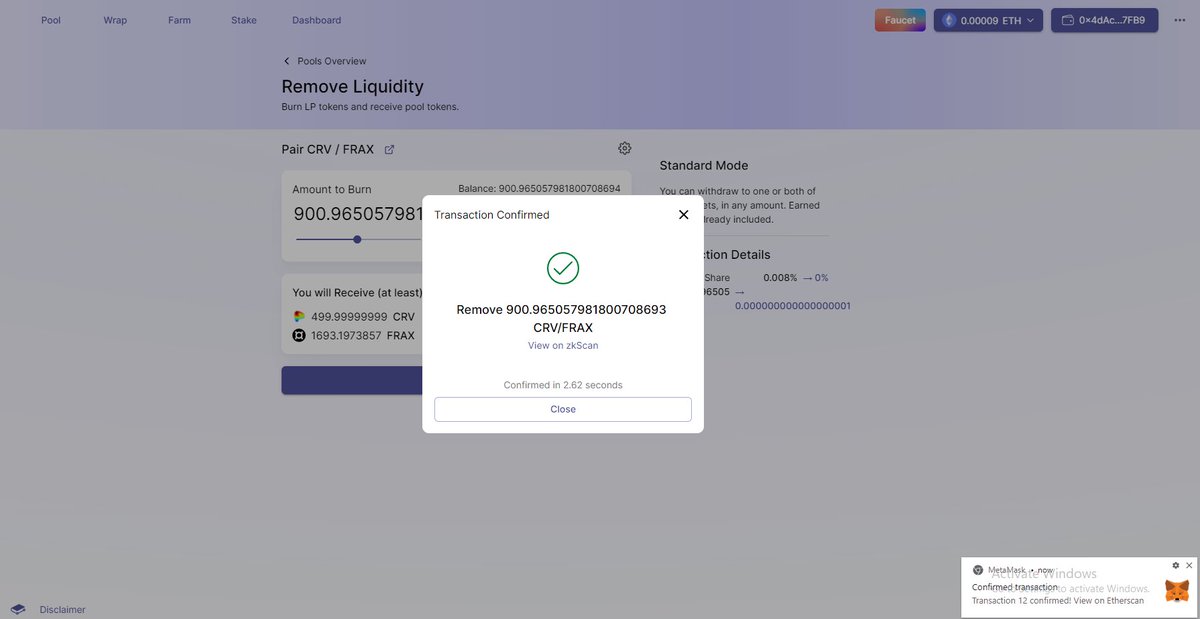Screen dimensions: 1200x619
Task: Click the Disclaimer graduation cap icon
Action: click(18, 609)
